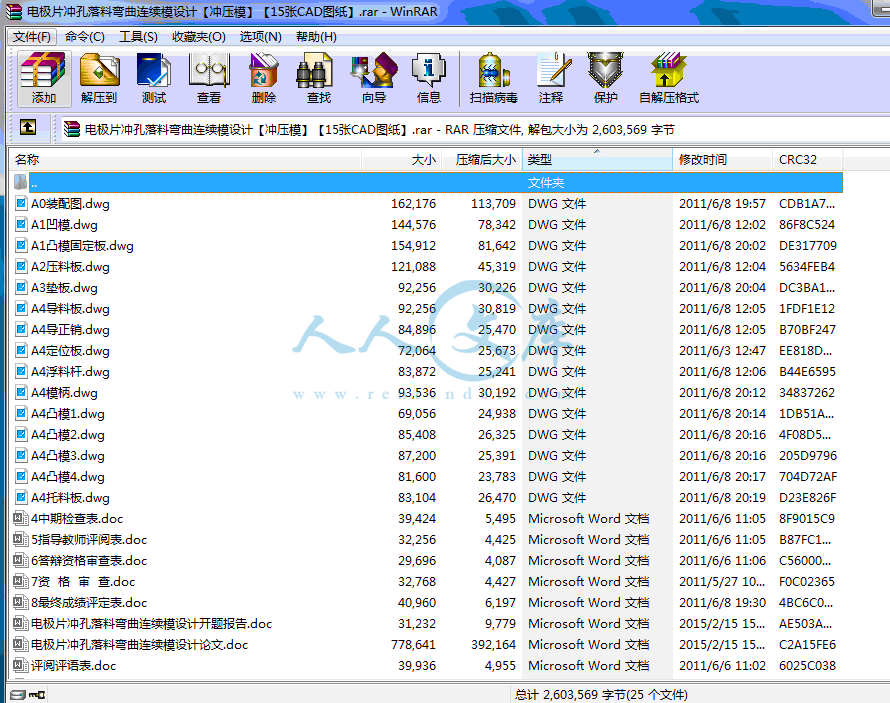Screen dimensions: 890x703
Task: Click the parent folder '..' icon
Action: coord(20,182)
